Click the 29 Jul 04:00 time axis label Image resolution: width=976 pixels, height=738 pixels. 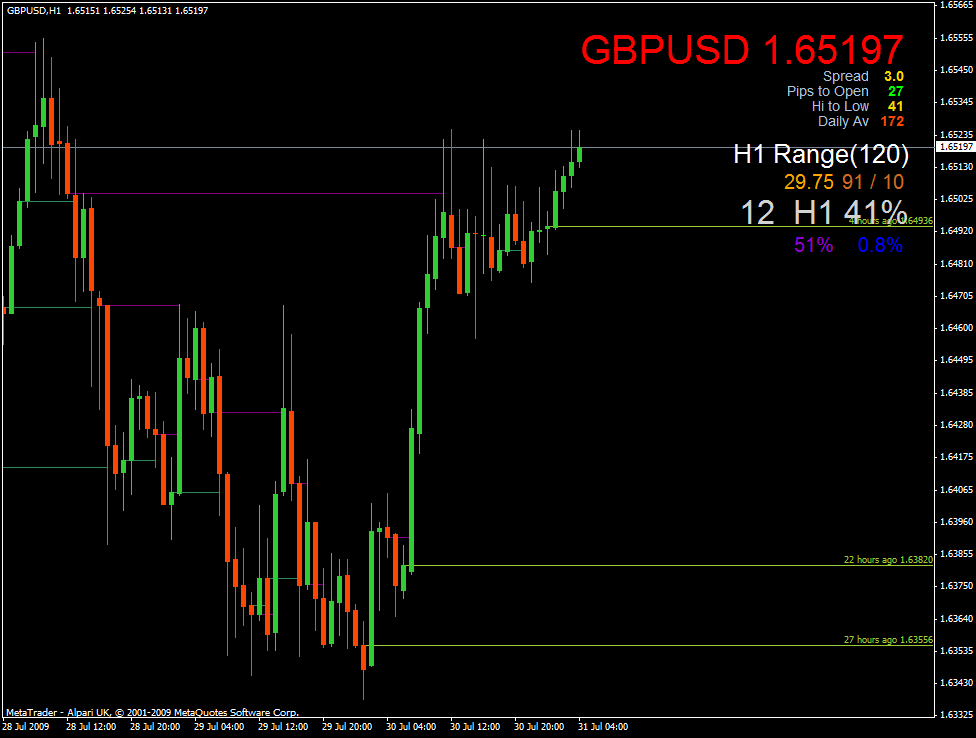coord(219,727)
